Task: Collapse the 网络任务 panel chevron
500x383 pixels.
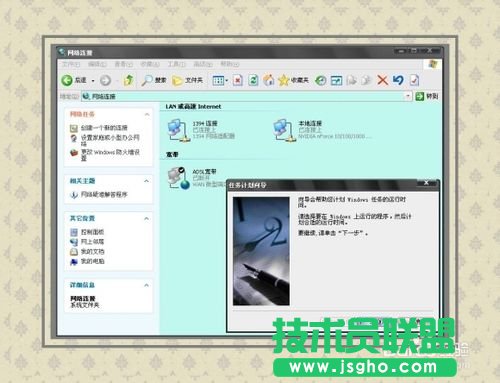Action: [x=147, y=114]
